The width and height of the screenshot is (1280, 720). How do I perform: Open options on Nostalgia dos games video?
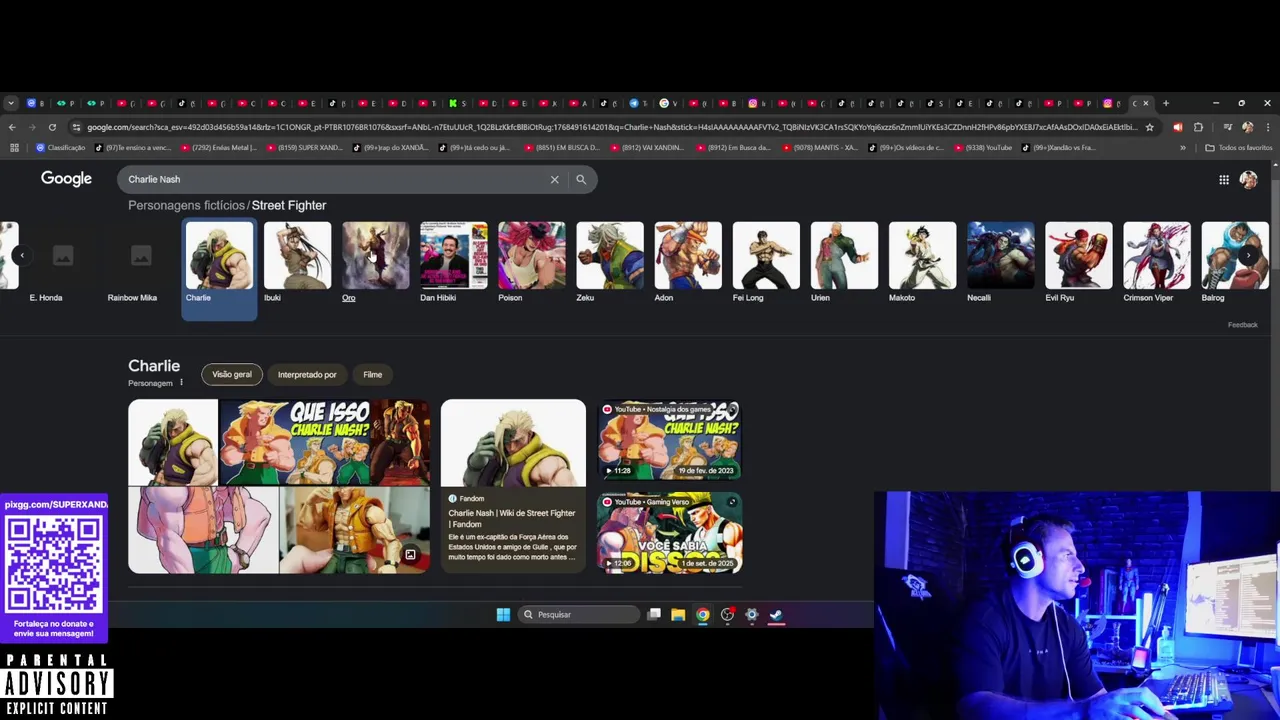(x=732, y=409)
